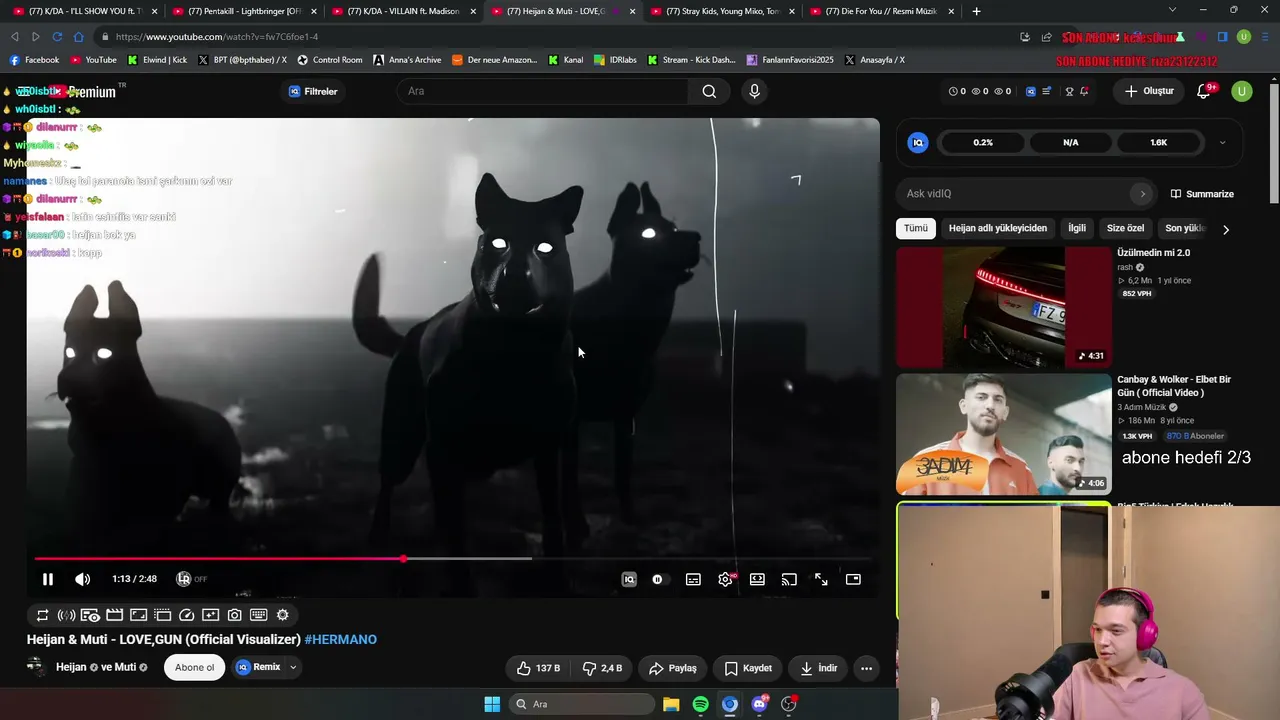Cast video to a device
Screen dimensions: 1280x720
(x=789, y=579)
